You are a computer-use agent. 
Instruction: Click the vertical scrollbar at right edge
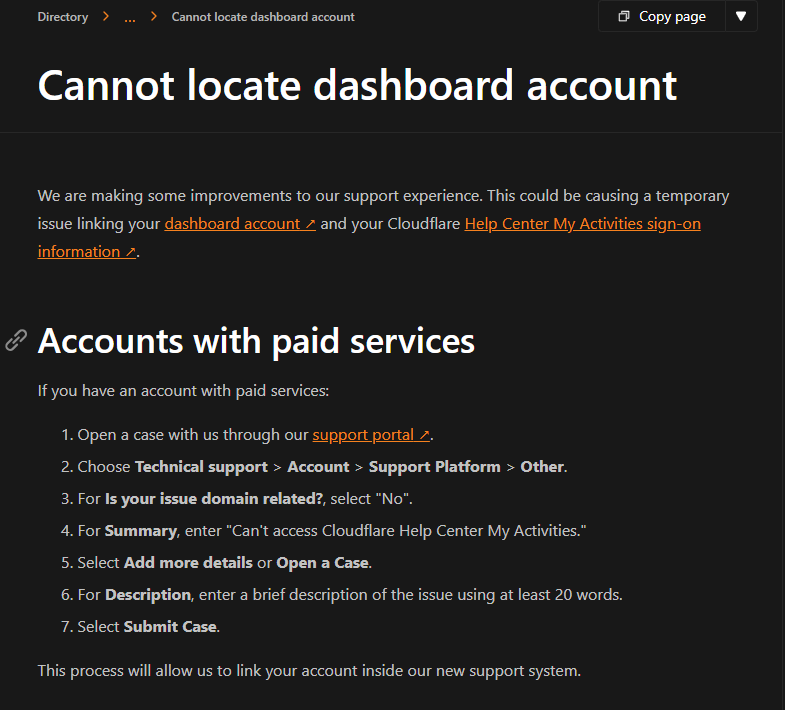click(782, 355)
